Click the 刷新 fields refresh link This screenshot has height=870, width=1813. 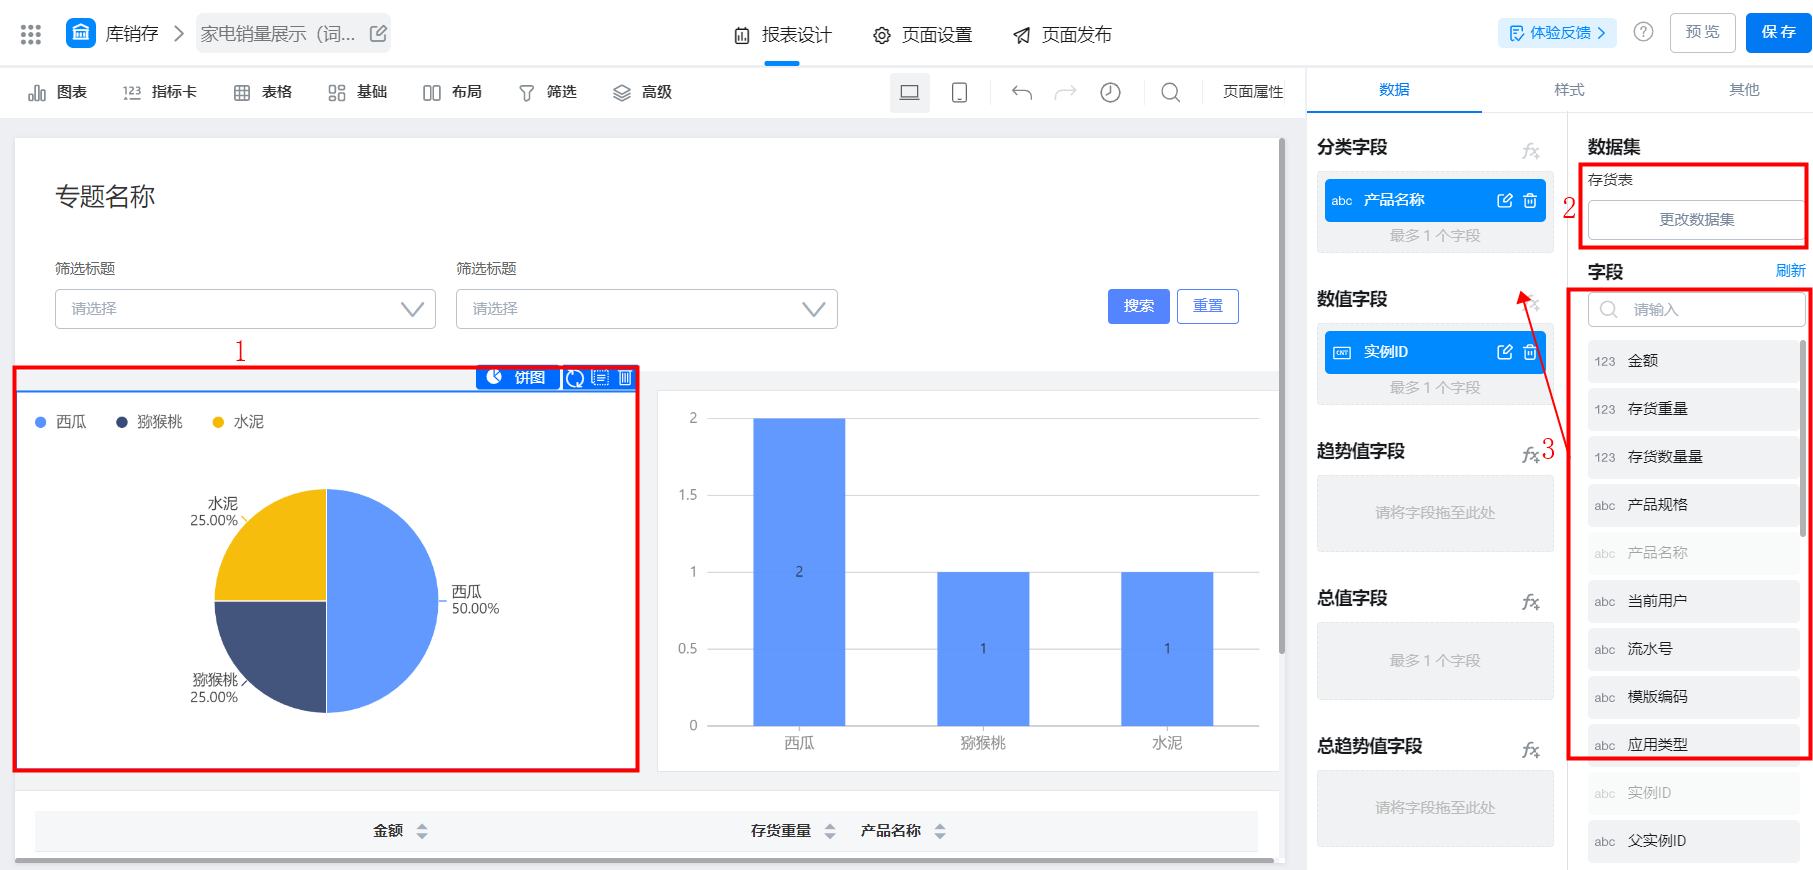point(1790,271)
